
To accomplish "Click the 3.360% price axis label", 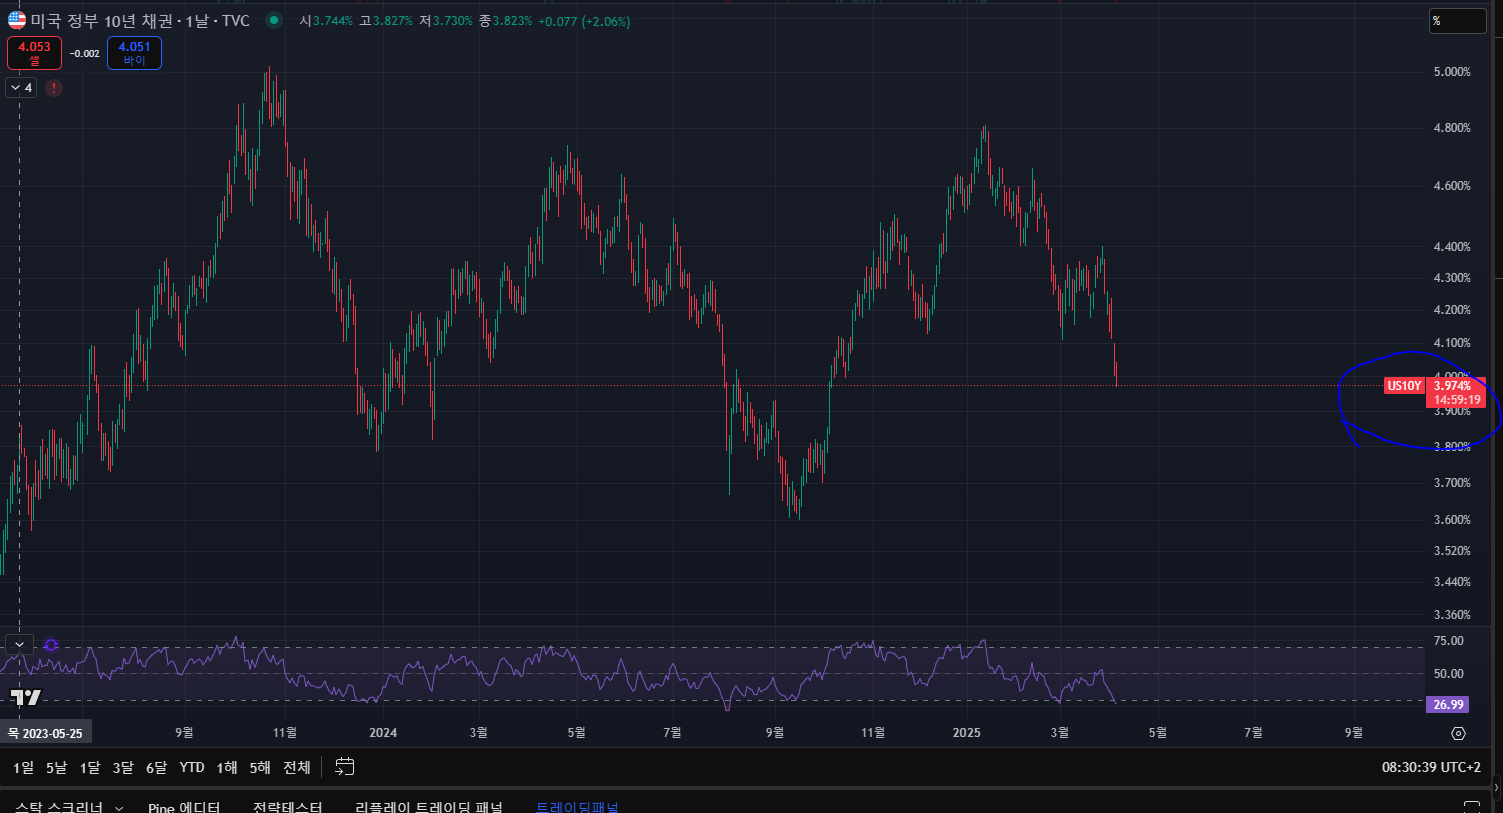I will tap(1452, 615).
